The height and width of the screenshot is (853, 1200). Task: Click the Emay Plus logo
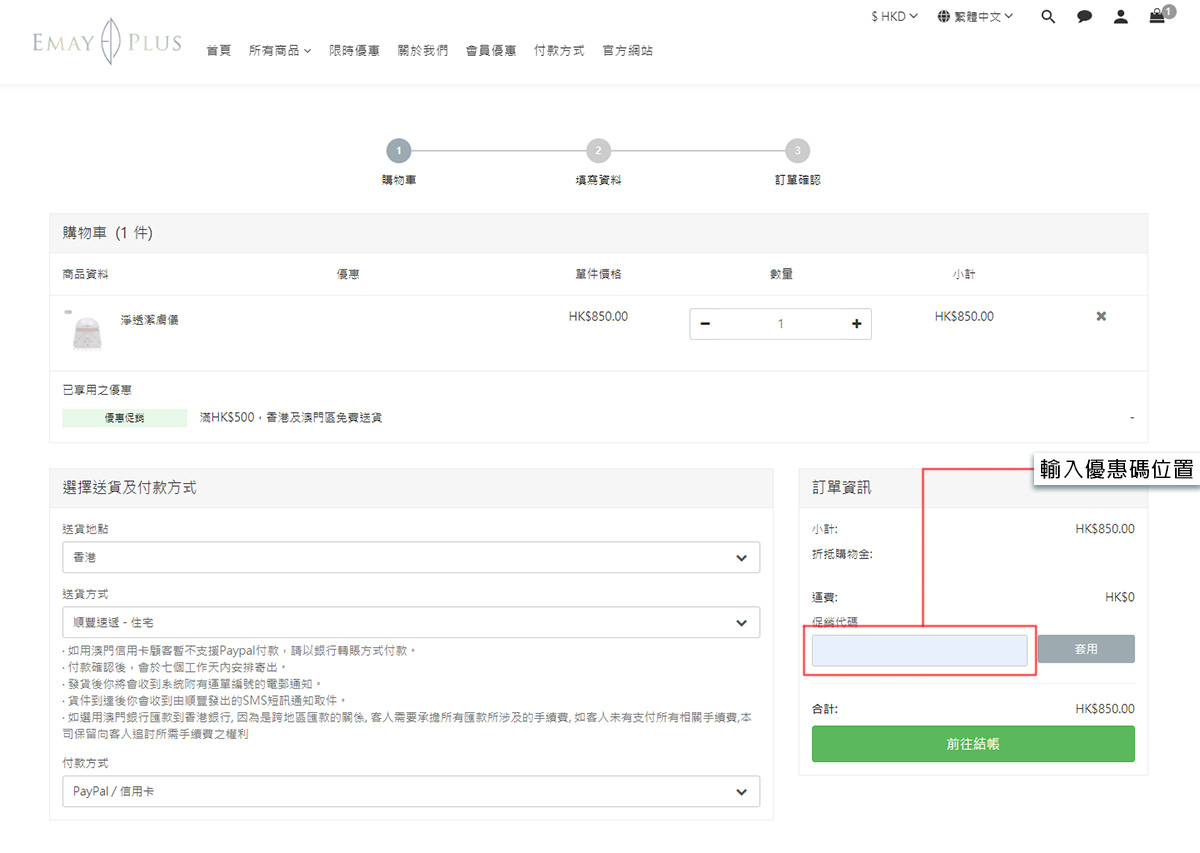107,43
